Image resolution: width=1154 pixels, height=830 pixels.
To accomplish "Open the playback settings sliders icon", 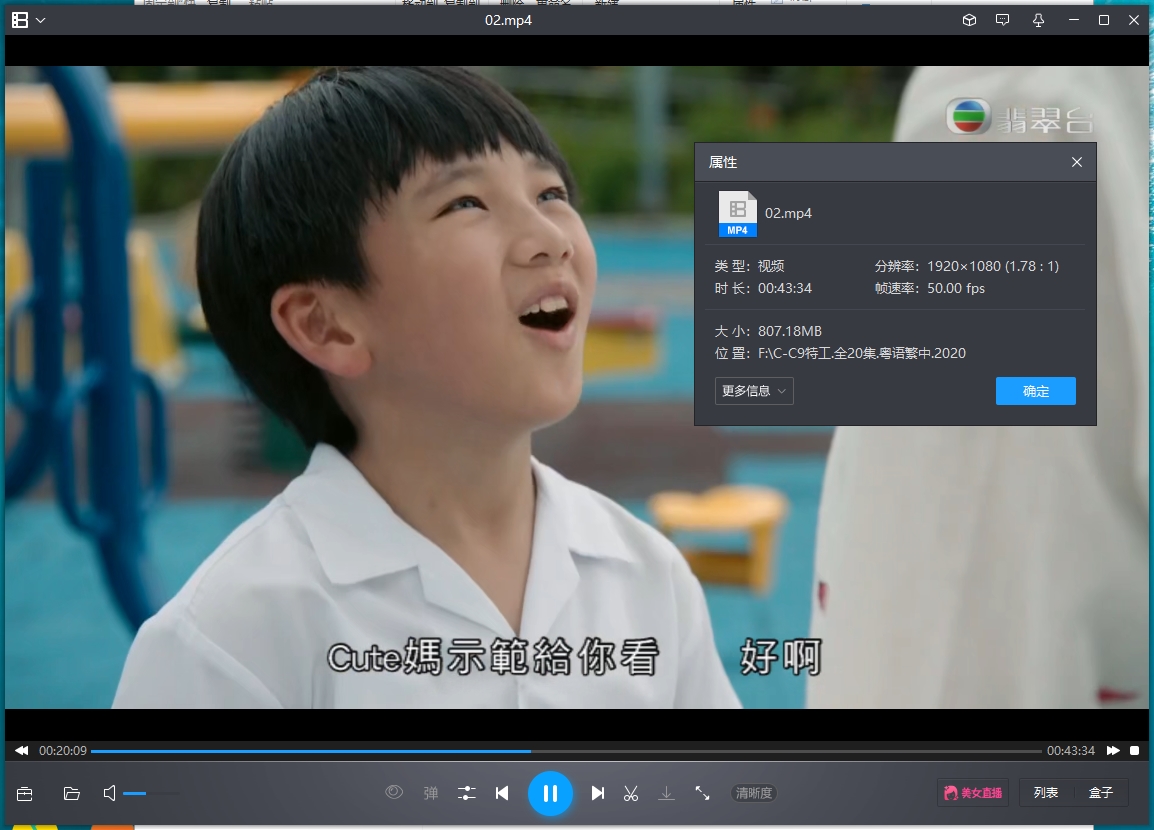I will 467,793.
